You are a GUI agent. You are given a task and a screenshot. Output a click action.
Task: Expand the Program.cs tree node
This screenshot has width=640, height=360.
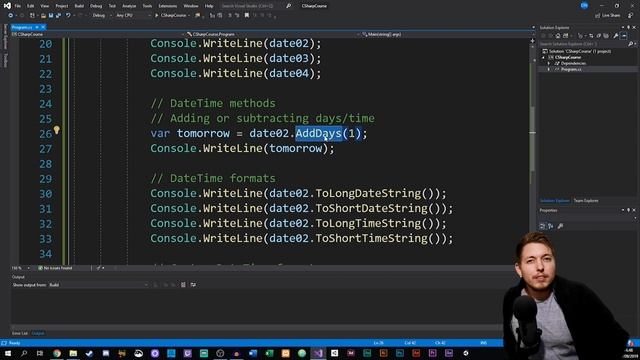coord(549,70)
